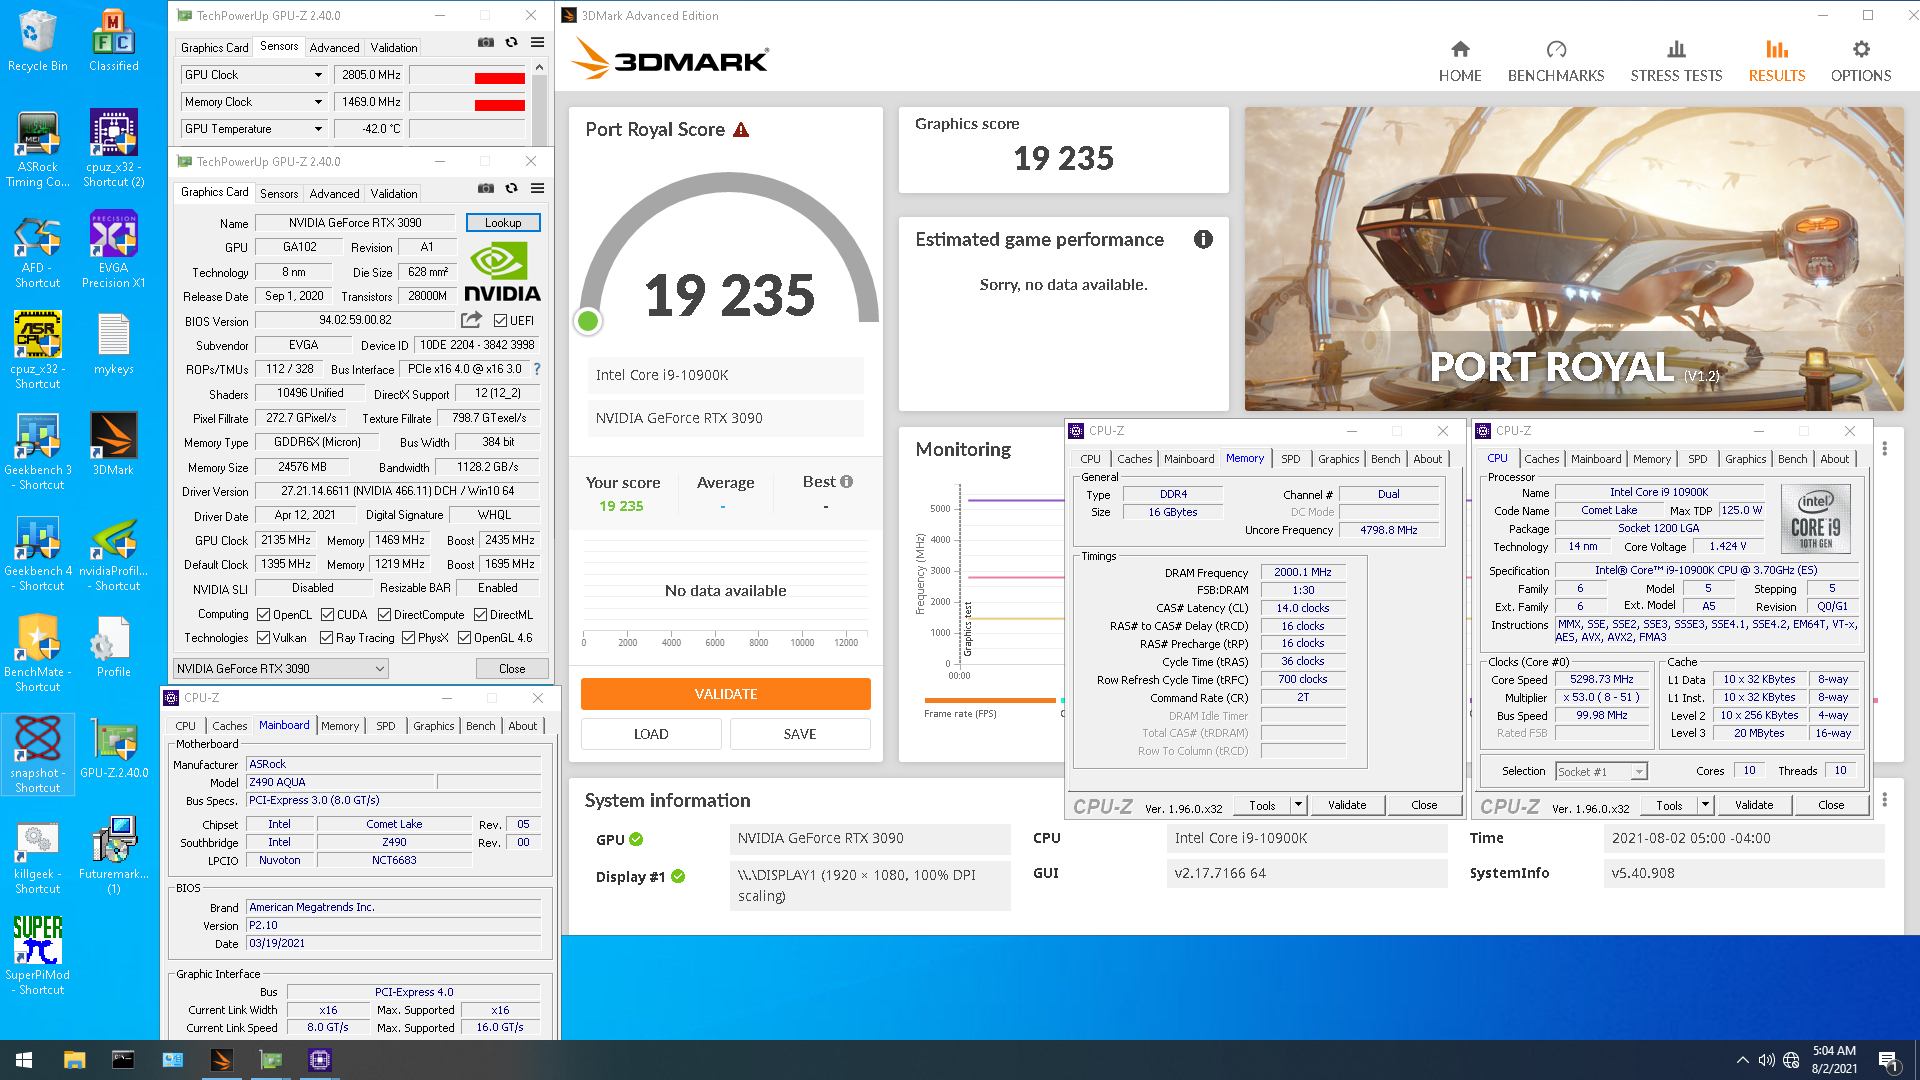Open the Windows Start menu
The width and height of the screenshot is (1920, 1080).
point(24,1060)
